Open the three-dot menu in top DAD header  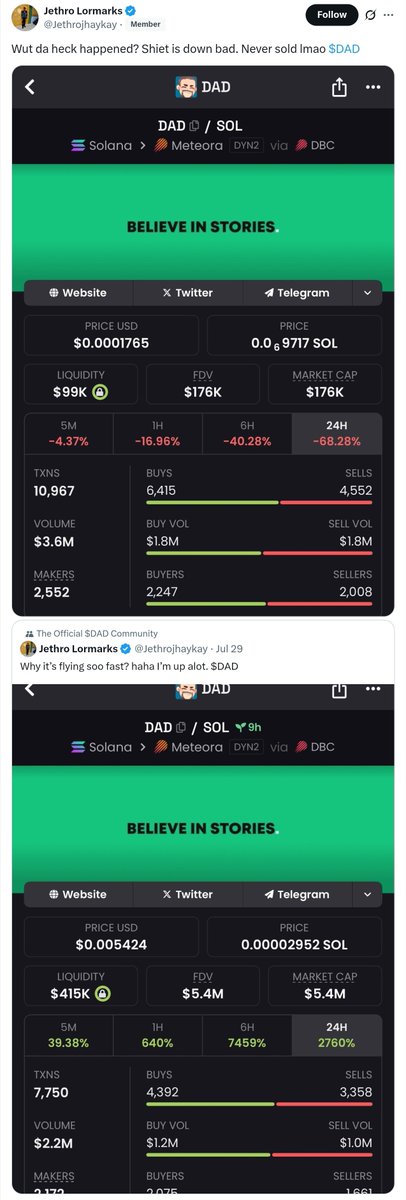[373, 87]
